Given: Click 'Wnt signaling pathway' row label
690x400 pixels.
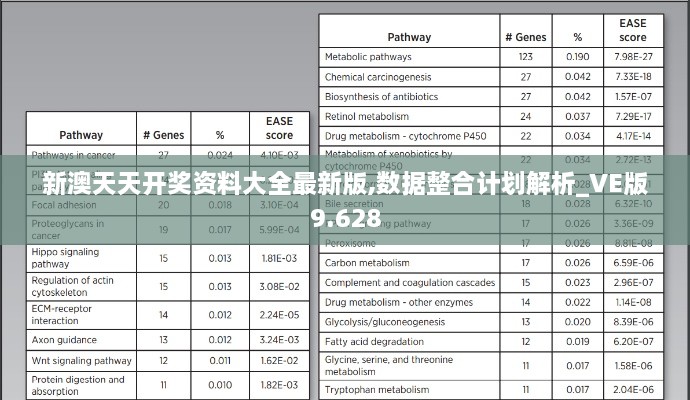Looking at the screenshot, I should click(x=81, y=361).
